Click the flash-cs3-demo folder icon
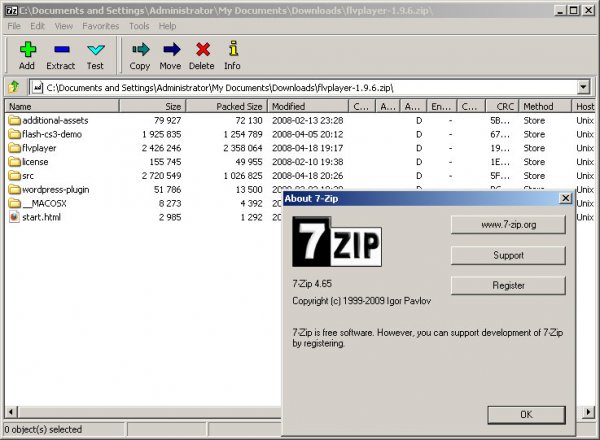Image resolution: width=600 pixels, height=440 pixels. tap(14, 134)
